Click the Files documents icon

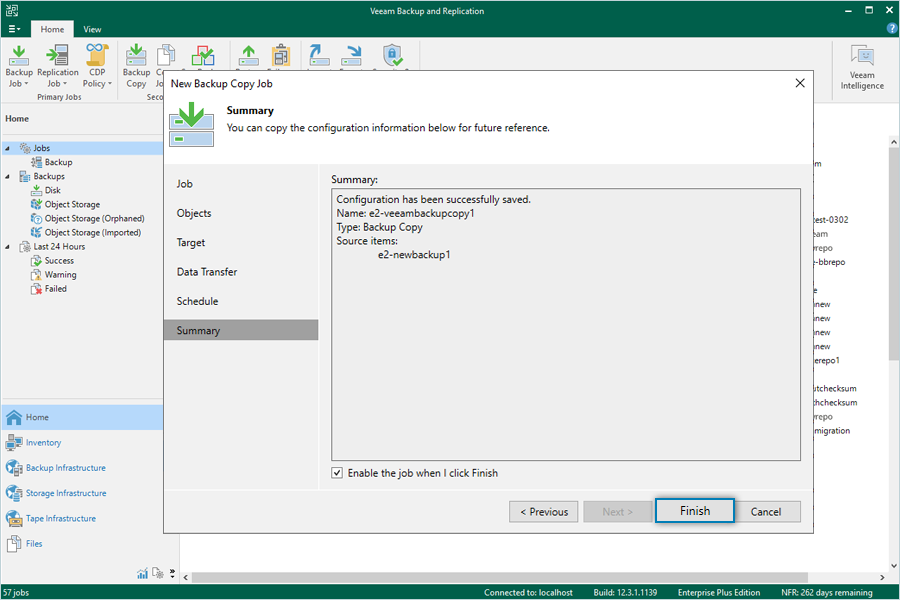14,544
